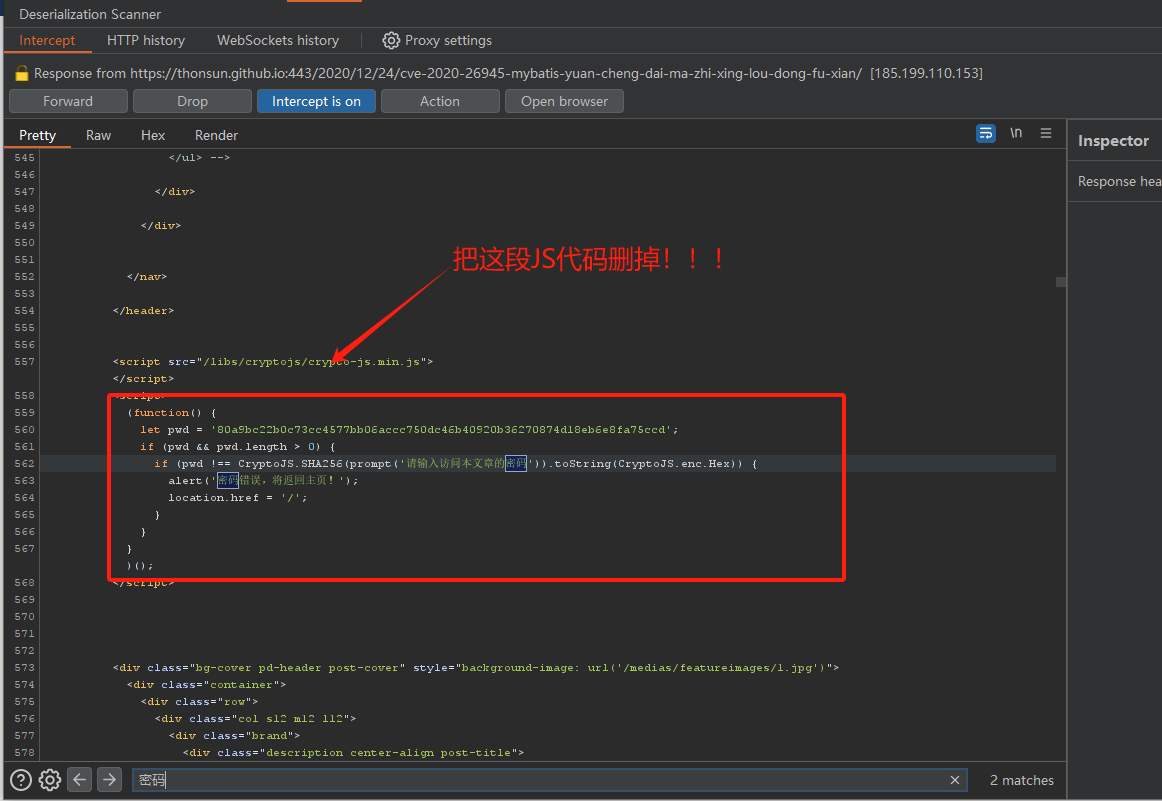Screen dimensions: 1162x801
Task: Click the div class="brand" line 577
Action: [234, 735]
